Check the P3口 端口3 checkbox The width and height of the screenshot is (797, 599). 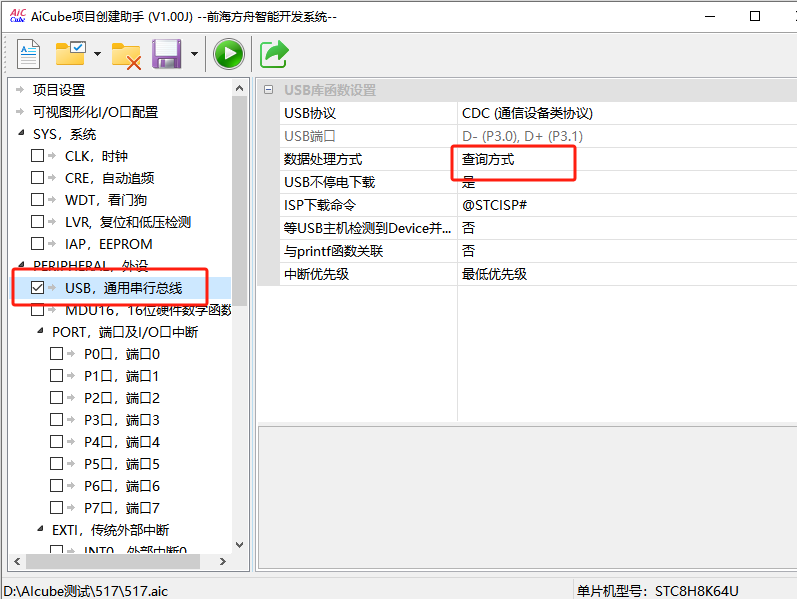[56, 420]
